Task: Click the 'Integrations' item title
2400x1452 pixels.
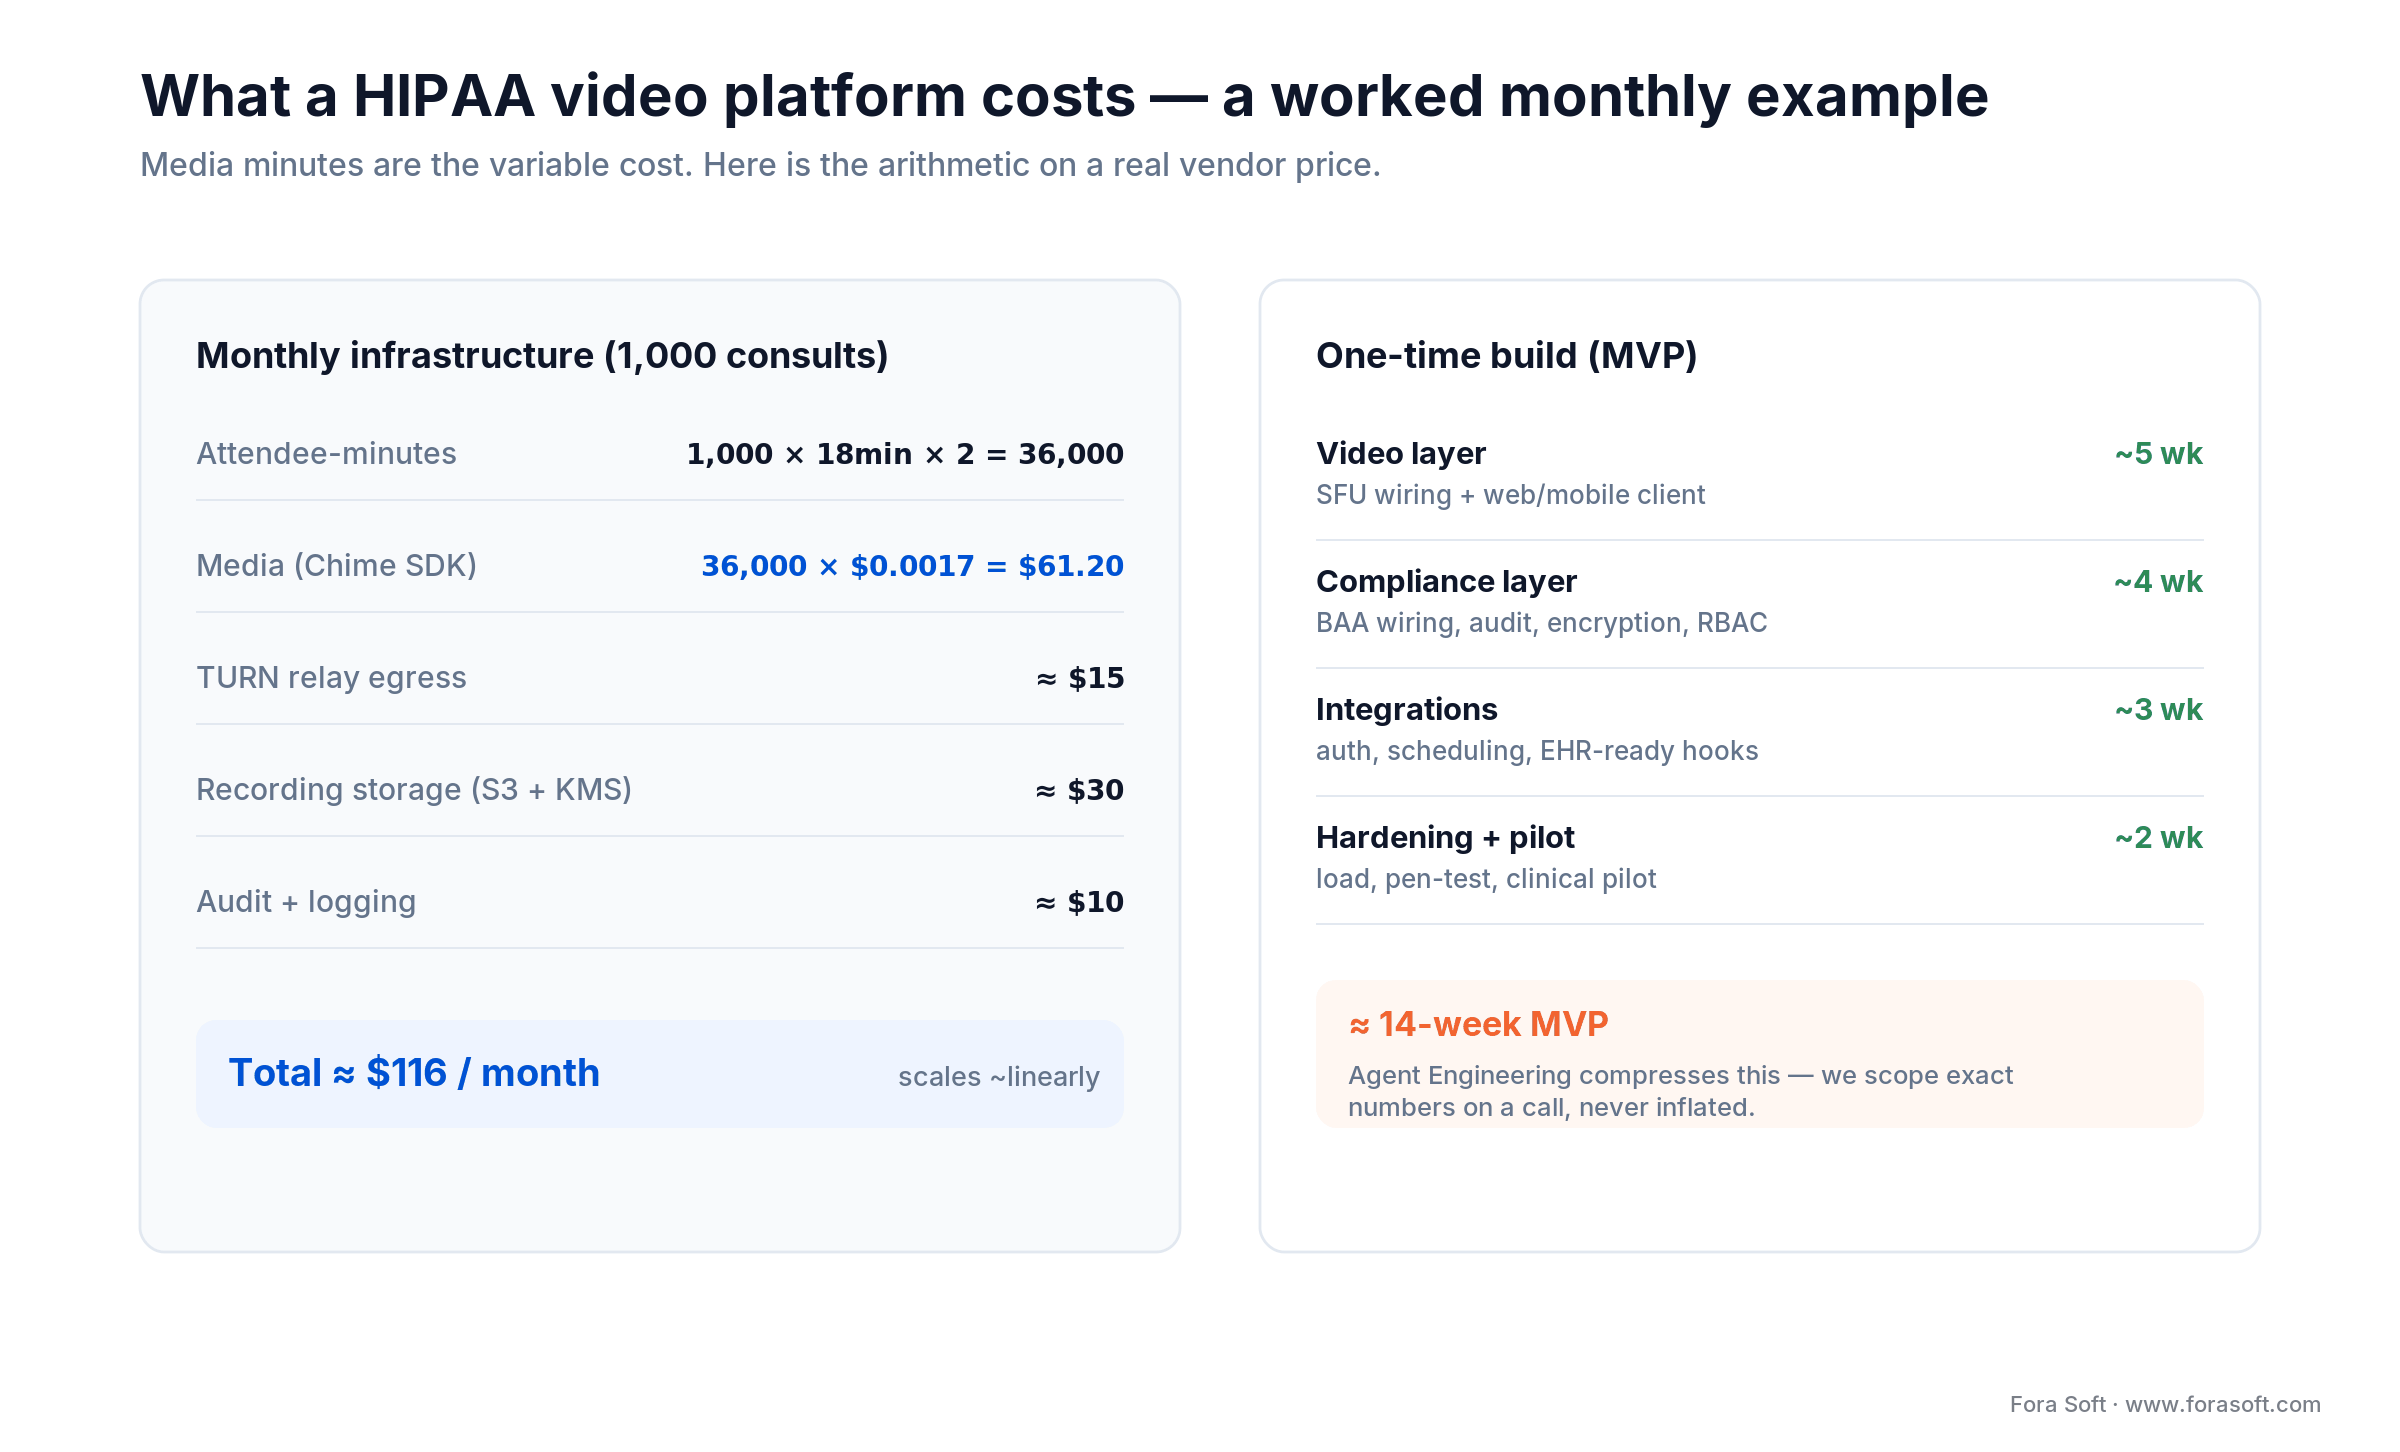Action: pyautogui.click(x=1407, y=710)
